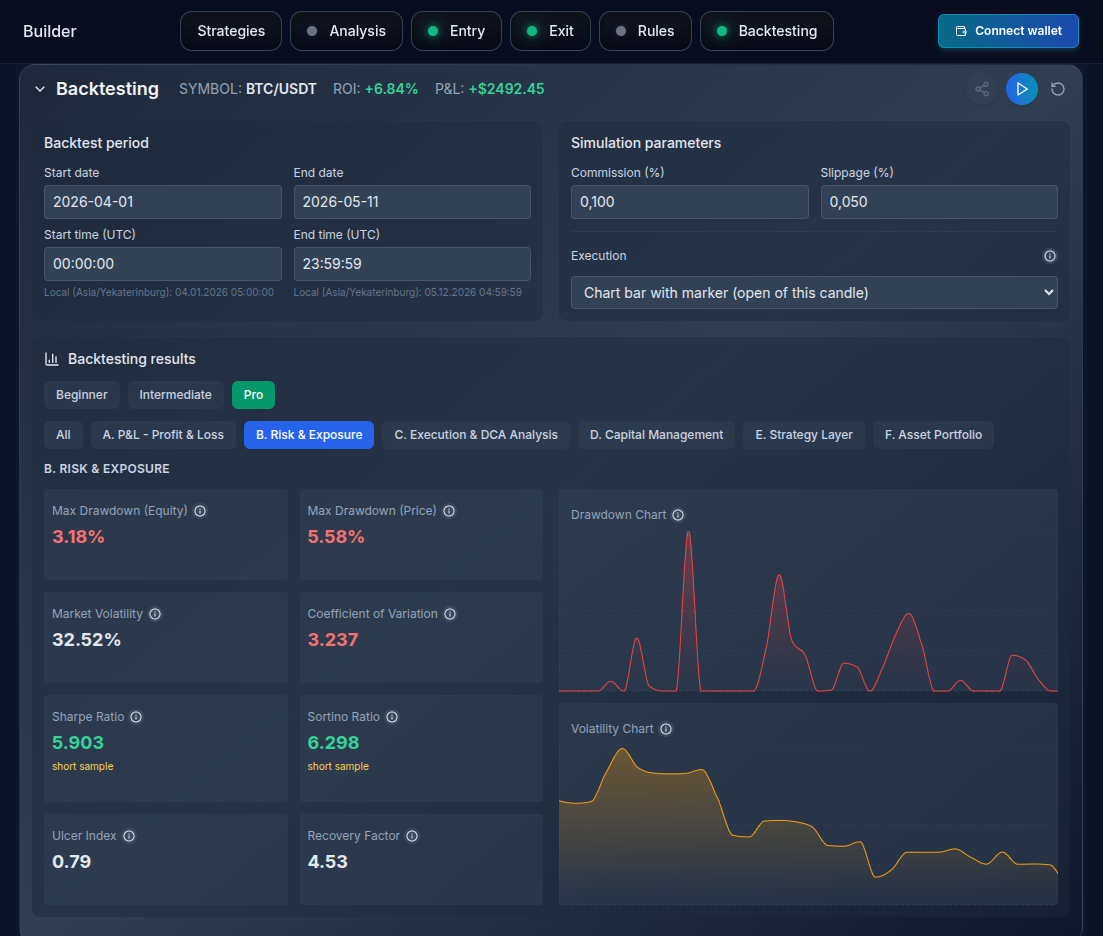The height and width of the screenshot is (936, 1103).
Task: Click the Commission (%) input field
Action: [689, 202]
